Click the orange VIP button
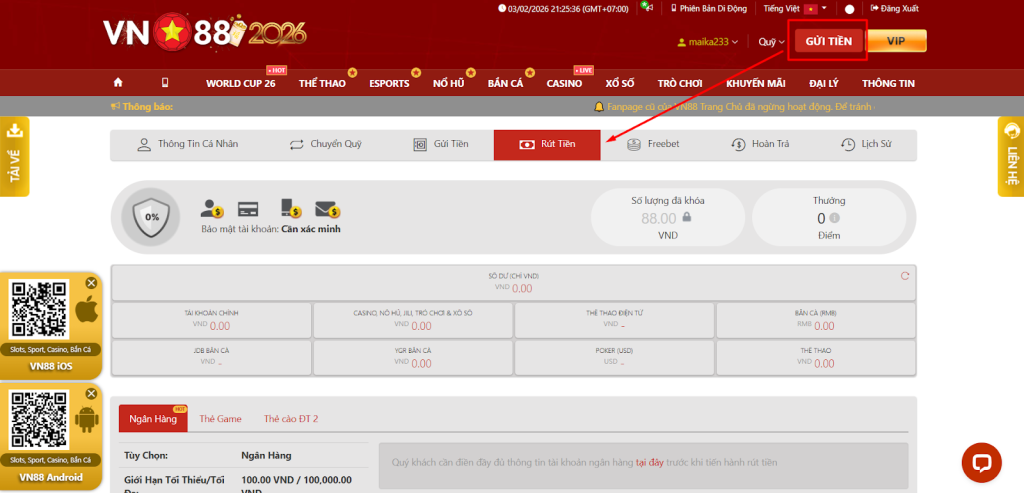 point(896,41)
